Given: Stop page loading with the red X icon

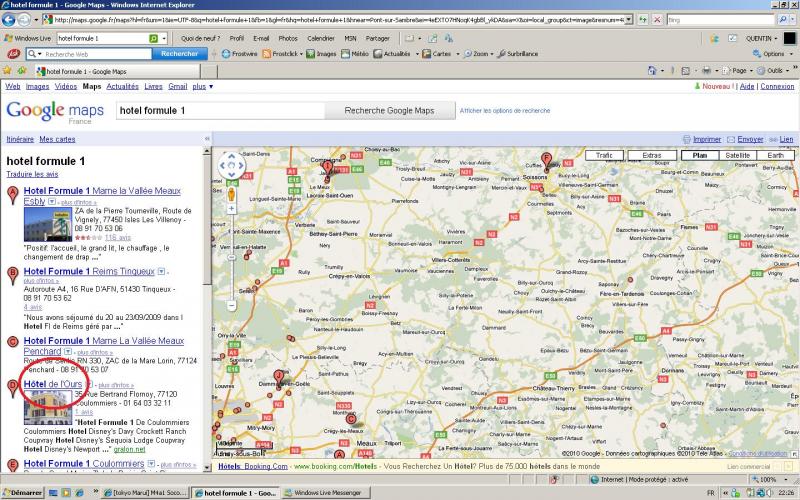Looking at the screenshot, I should (657, 20).
